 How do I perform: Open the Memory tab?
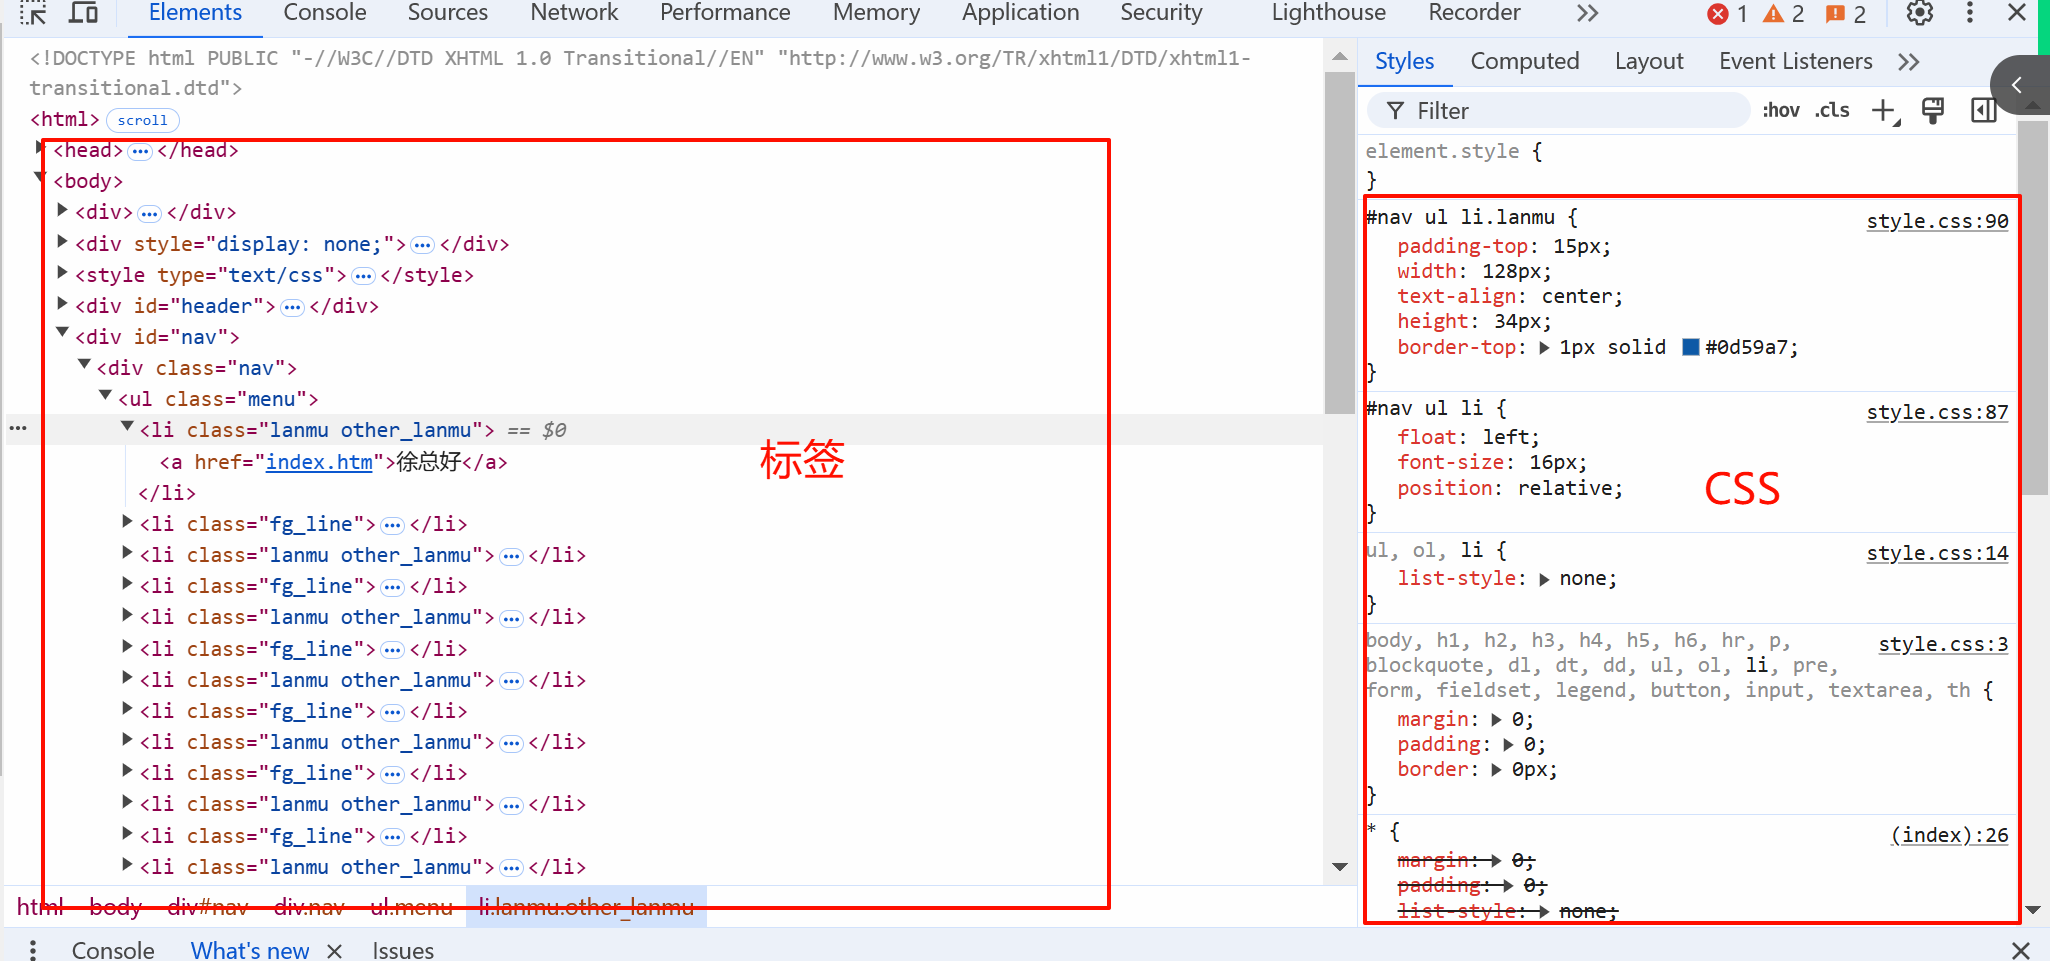coord(876,12)
